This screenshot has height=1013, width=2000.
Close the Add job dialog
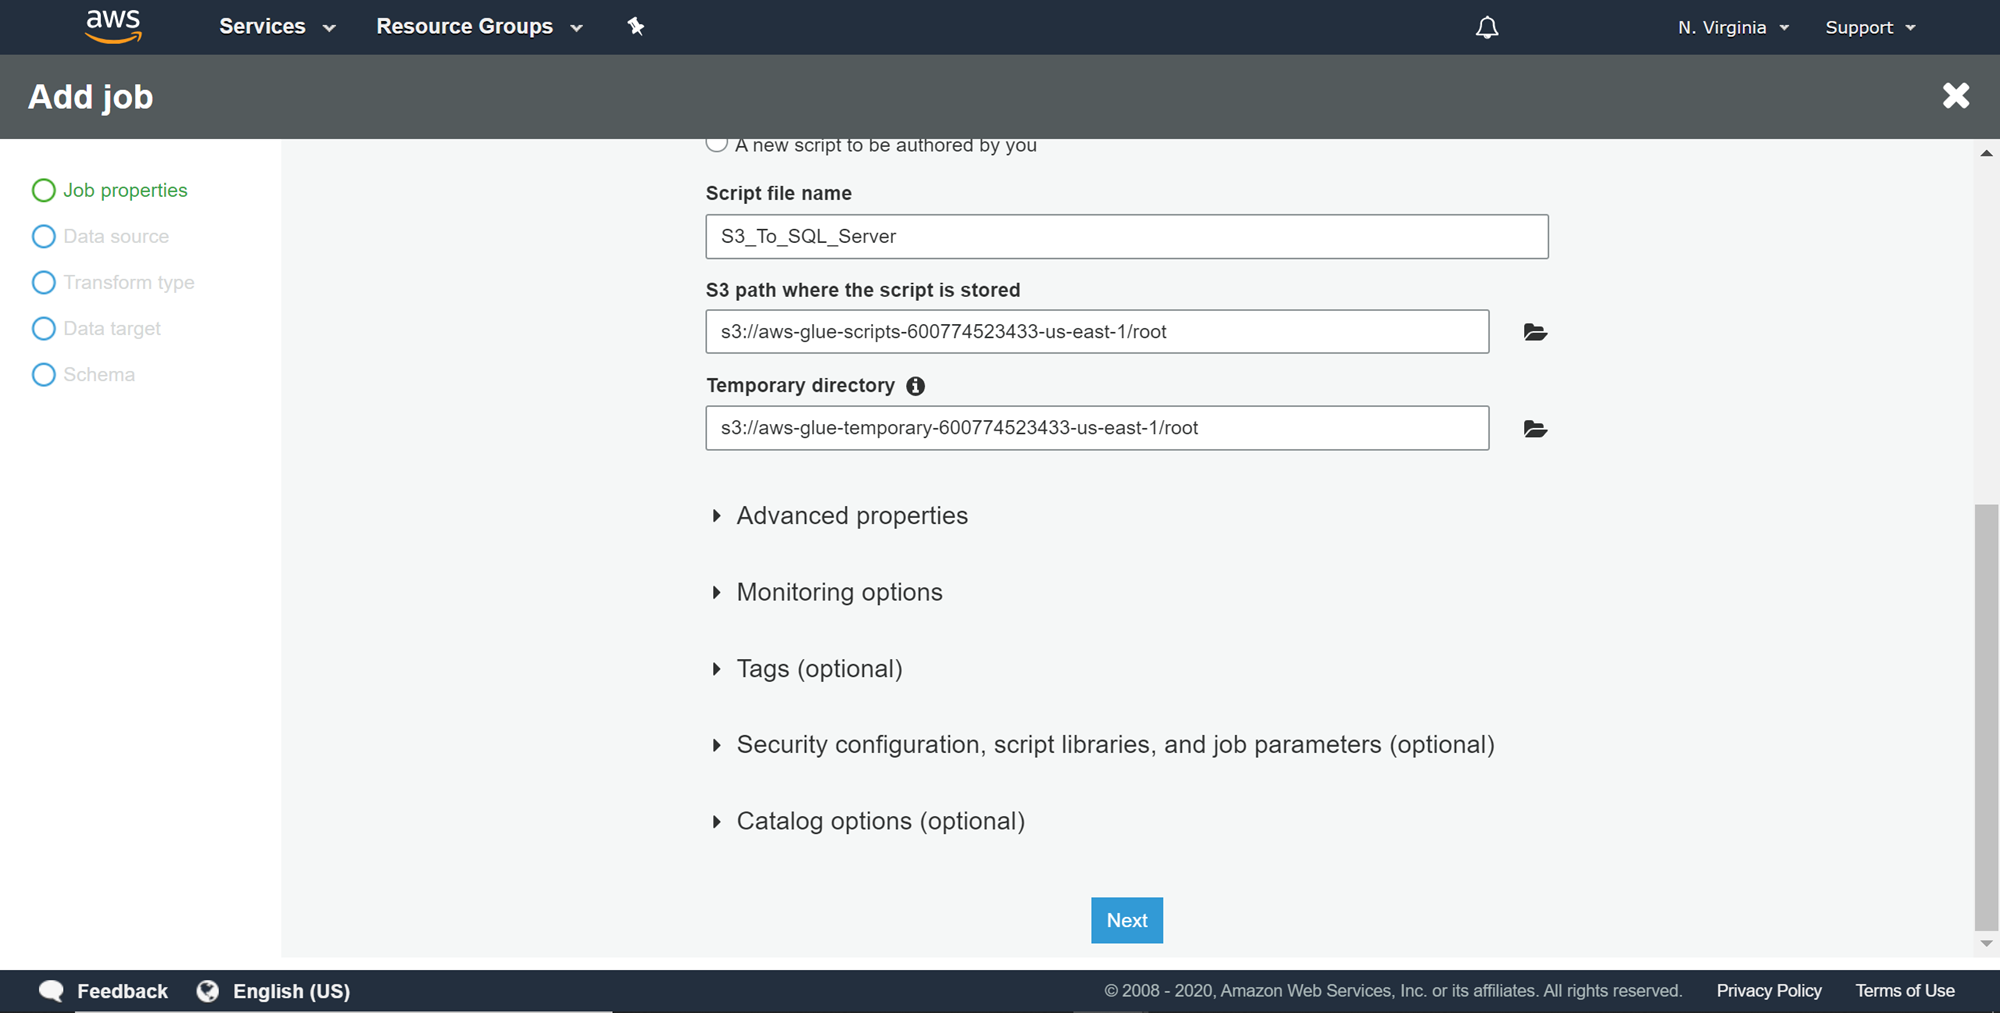[1956, 96]
